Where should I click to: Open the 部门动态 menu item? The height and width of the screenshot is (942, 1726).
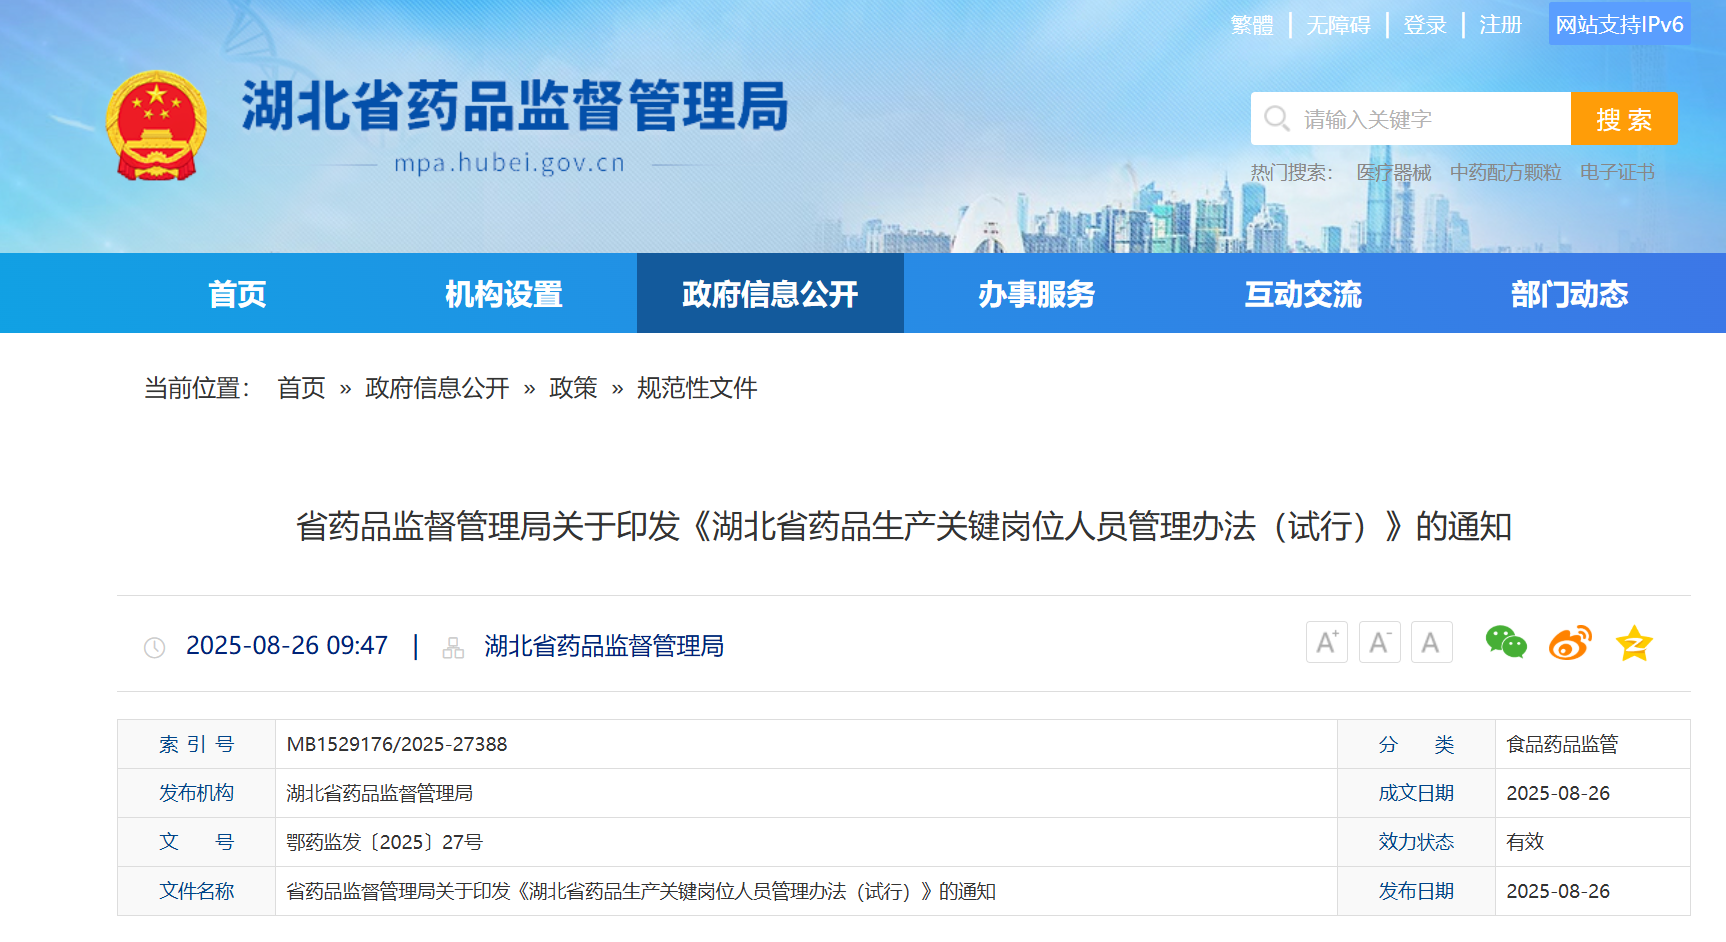coord(1569,294)
